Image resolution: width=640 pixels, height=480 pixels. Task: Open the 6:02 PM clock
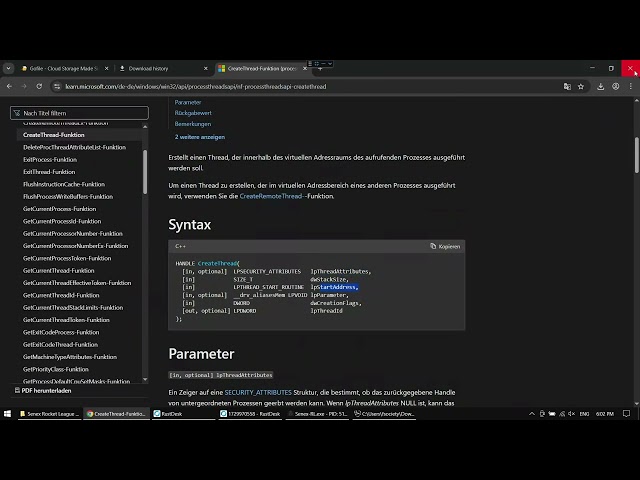tap(604, 413)
